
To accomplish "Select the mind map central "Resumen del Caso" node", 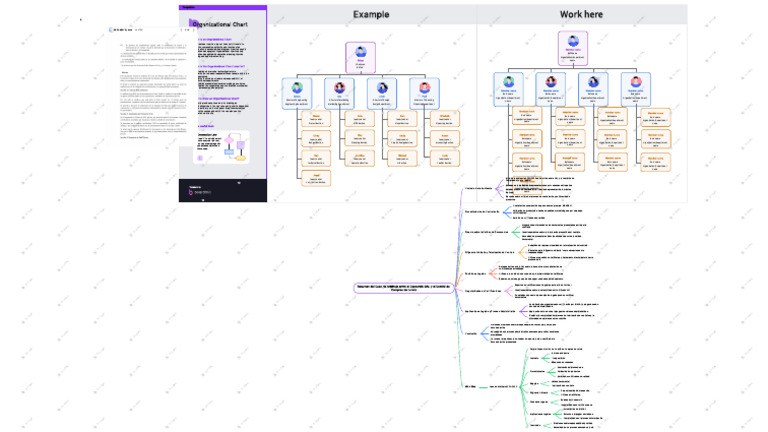I will click(x=404, y=288).
